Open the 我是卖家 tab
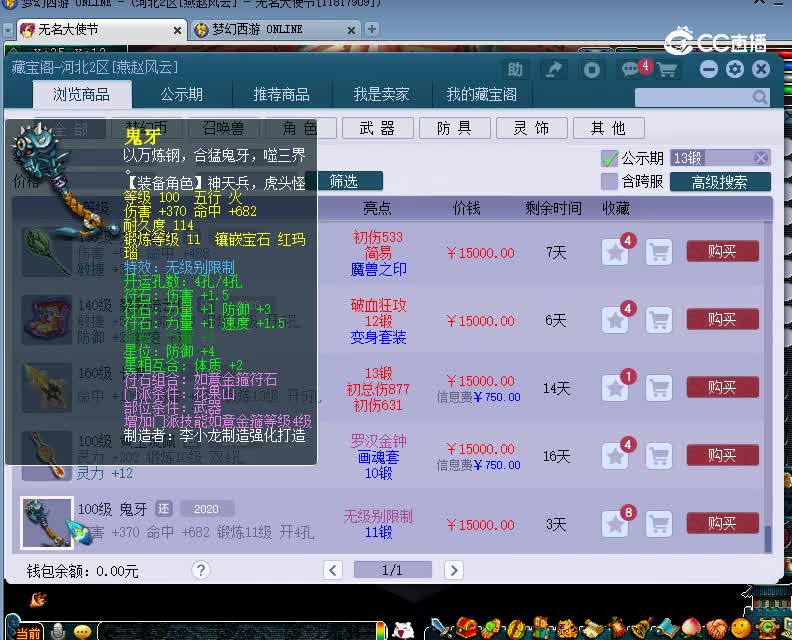The height and width of the screenshot is (640, 792). 382,94
